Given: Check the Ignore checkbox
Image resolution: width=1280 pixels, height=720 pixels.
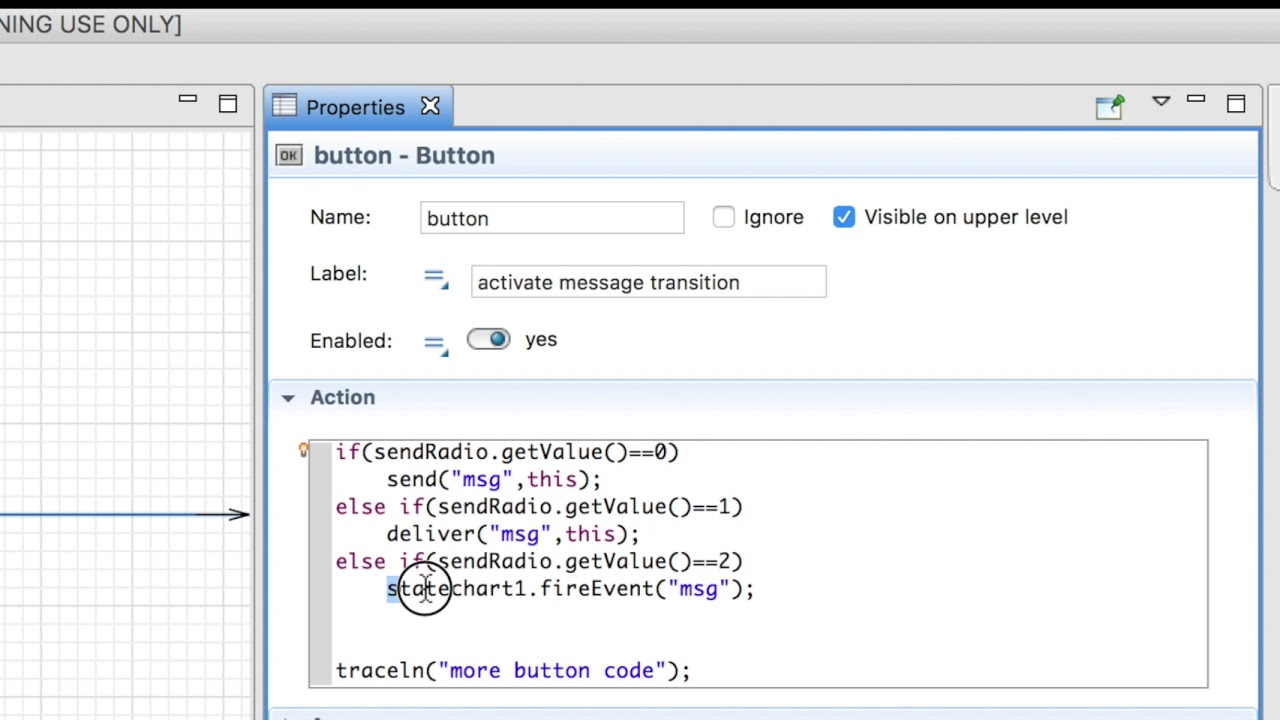Looking at the screenshot, I should [x=723, y=217].
